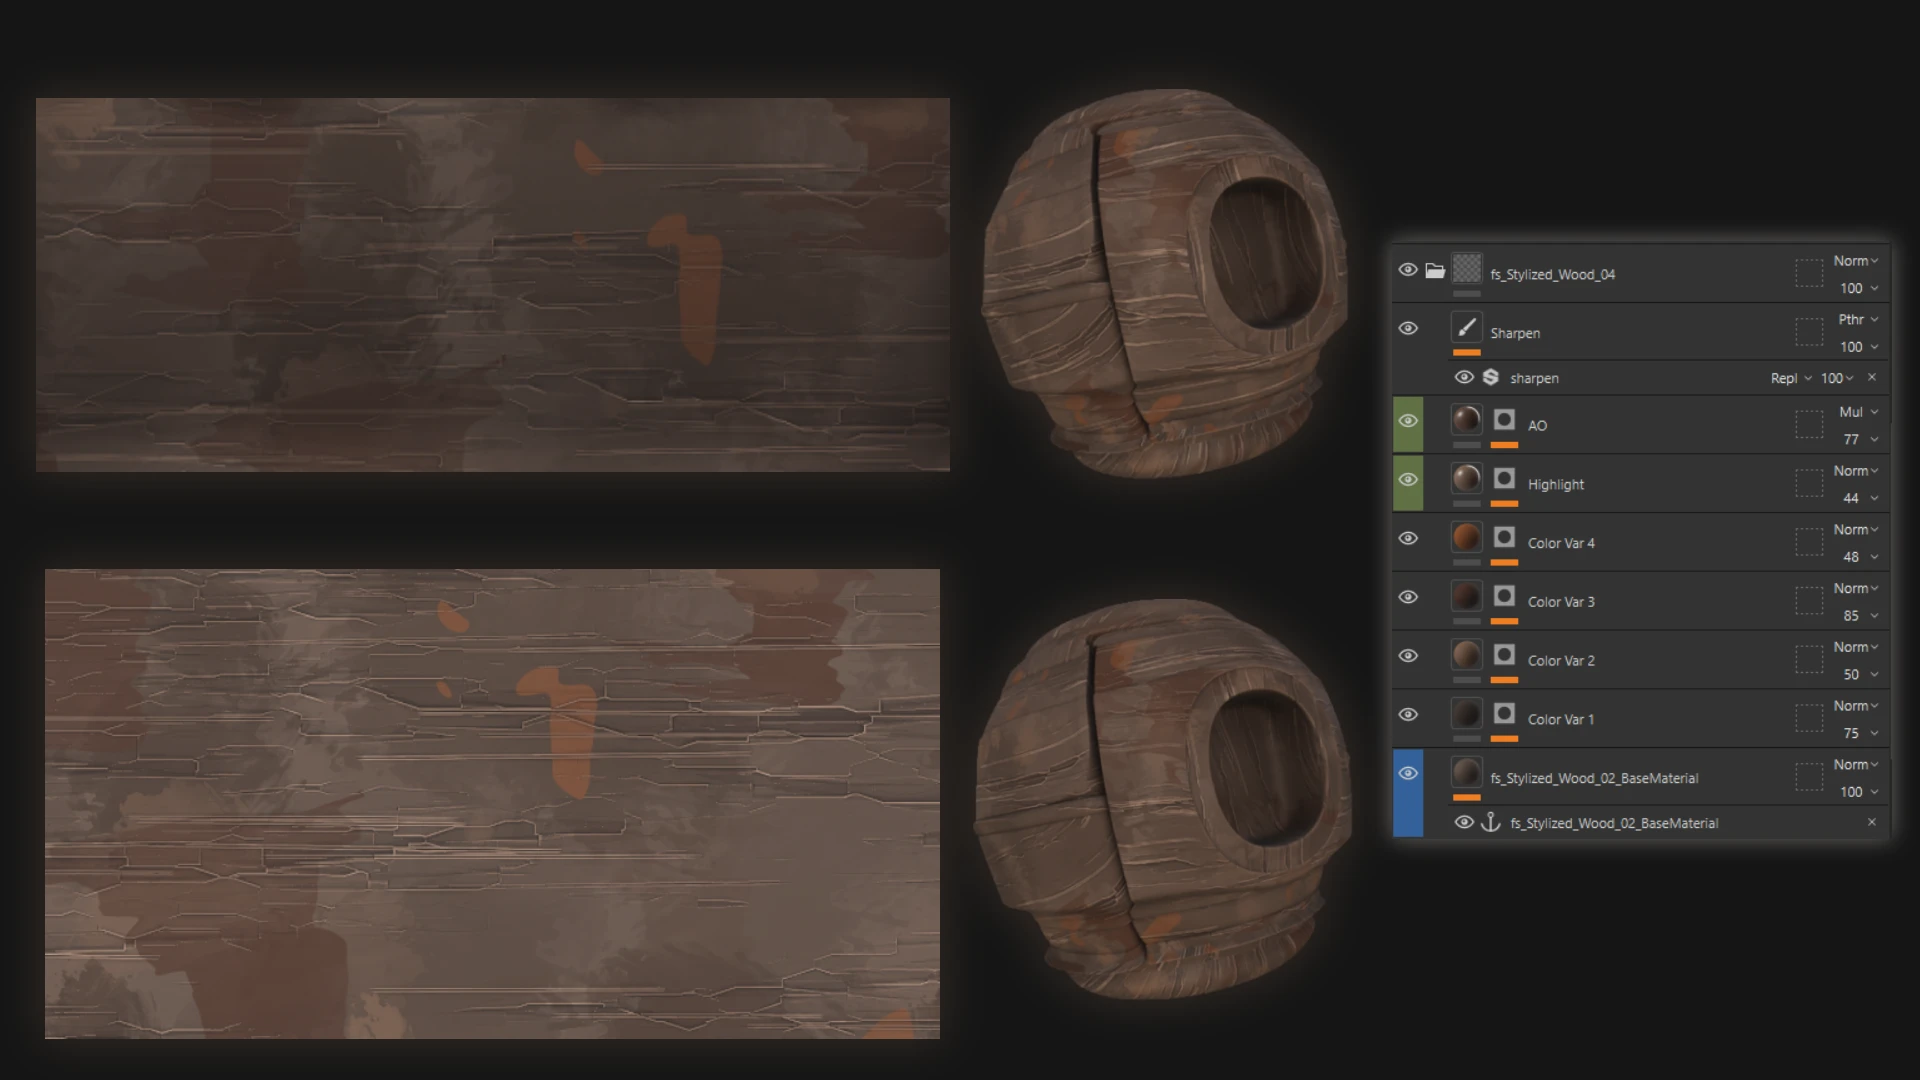This screenshot has width=1920, height=1080.
Task: Select the Sharpen layer name
Action: tap(1515, 333)
